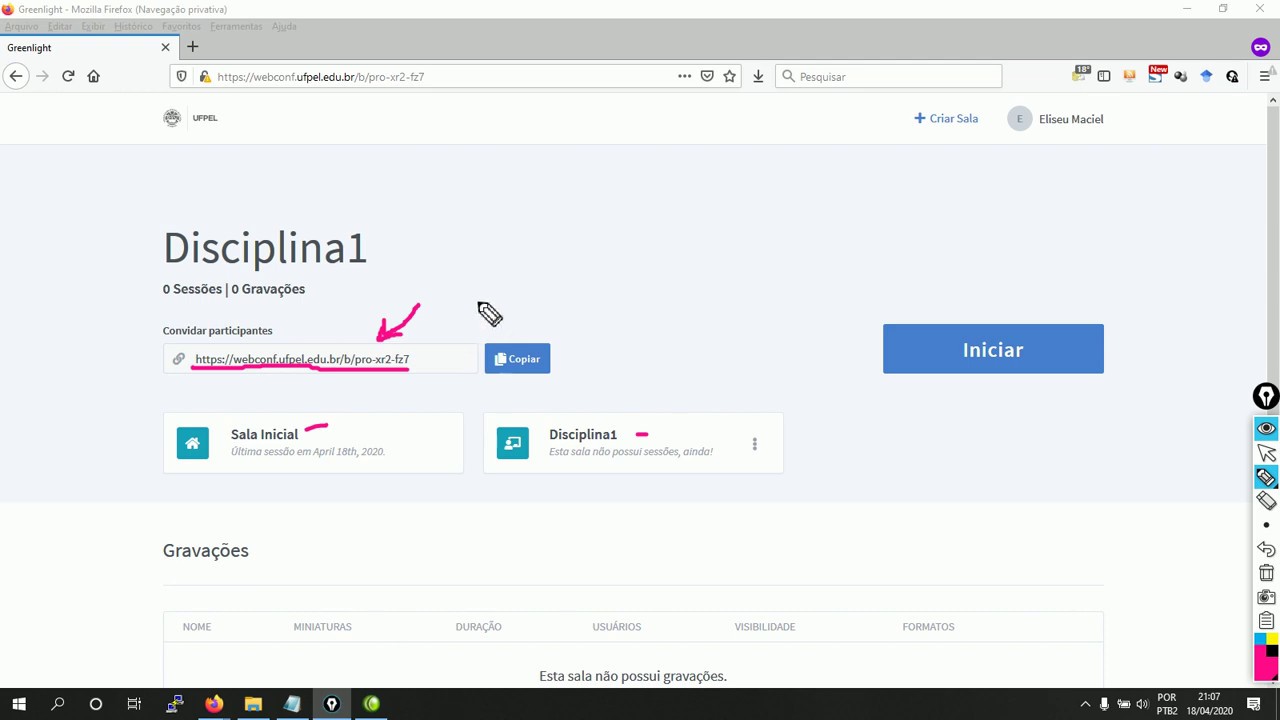1280x720 pixels.
Task: Bookmark this page with the star icon
Action: click(x=730, y=76)
